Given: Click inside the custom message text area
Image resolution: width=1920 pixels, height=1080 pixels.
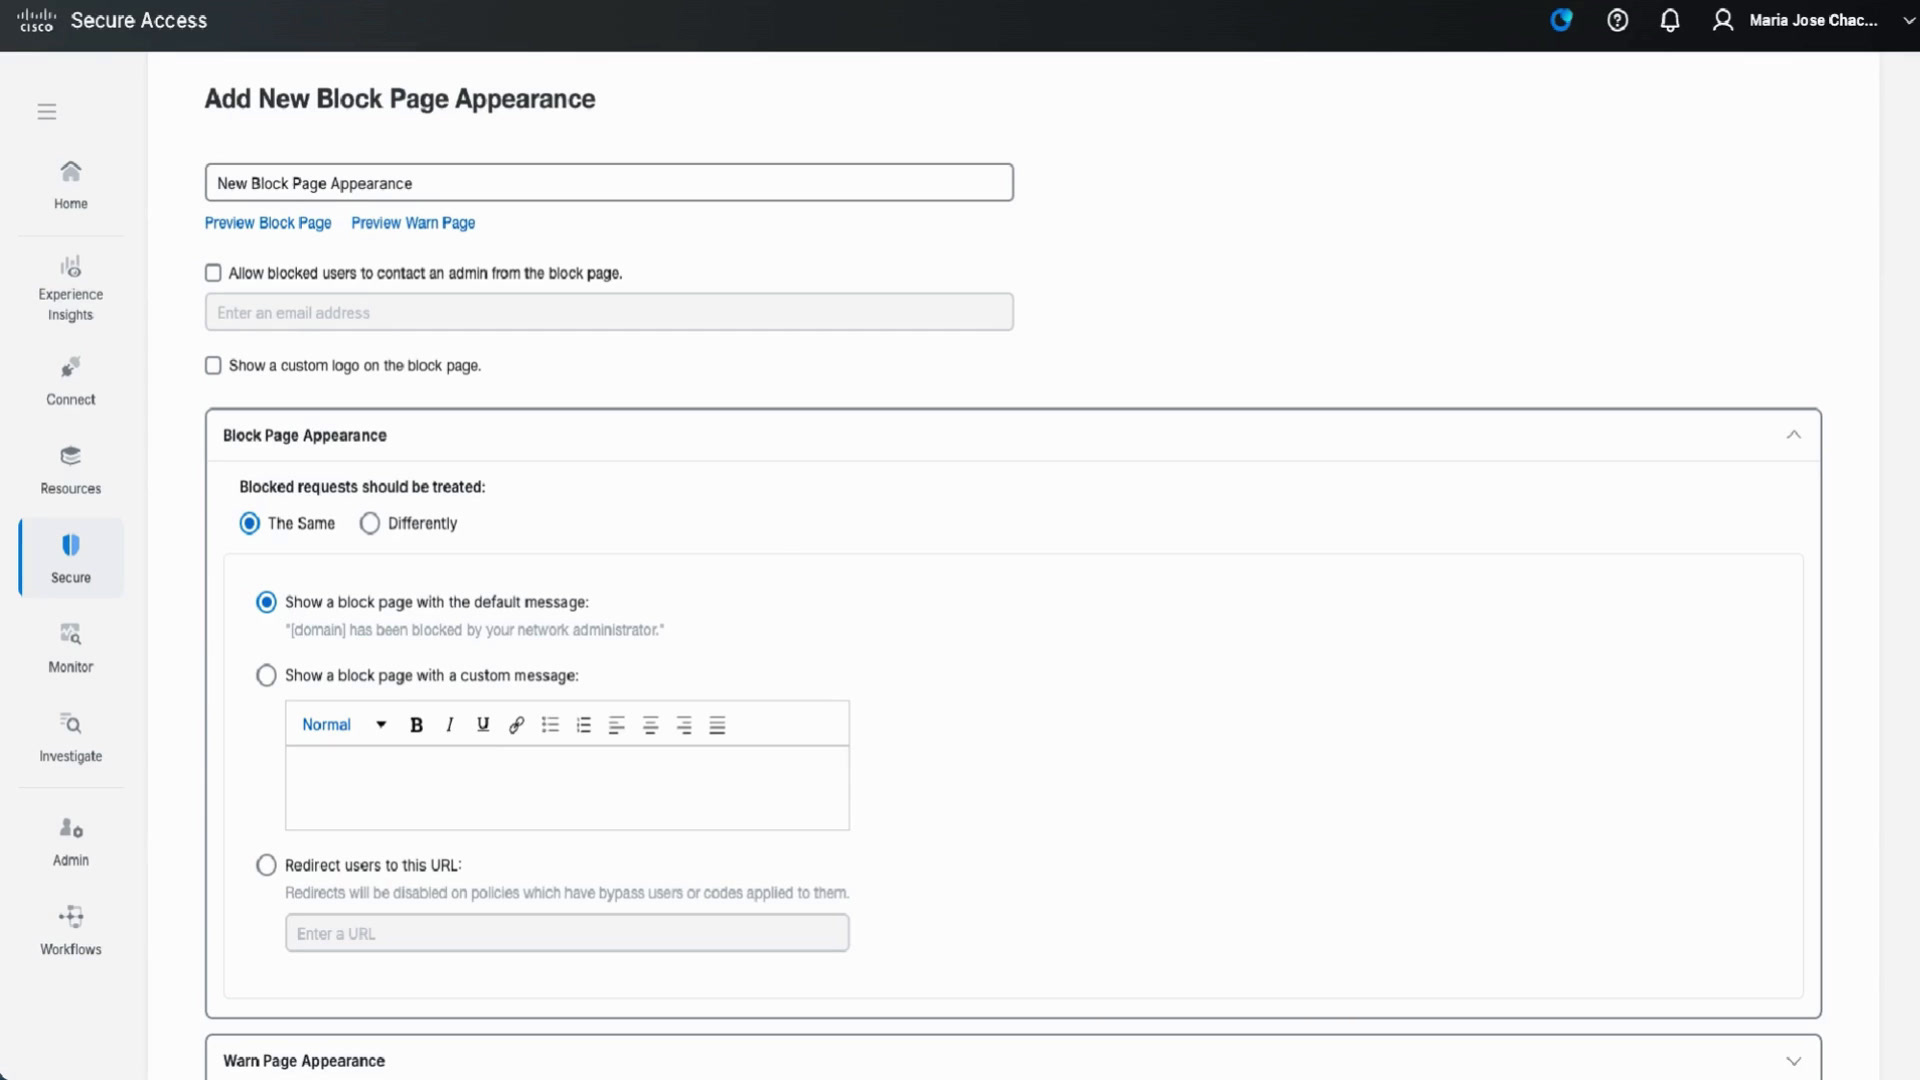Looking at the screenshot, I should coord(567,788).
